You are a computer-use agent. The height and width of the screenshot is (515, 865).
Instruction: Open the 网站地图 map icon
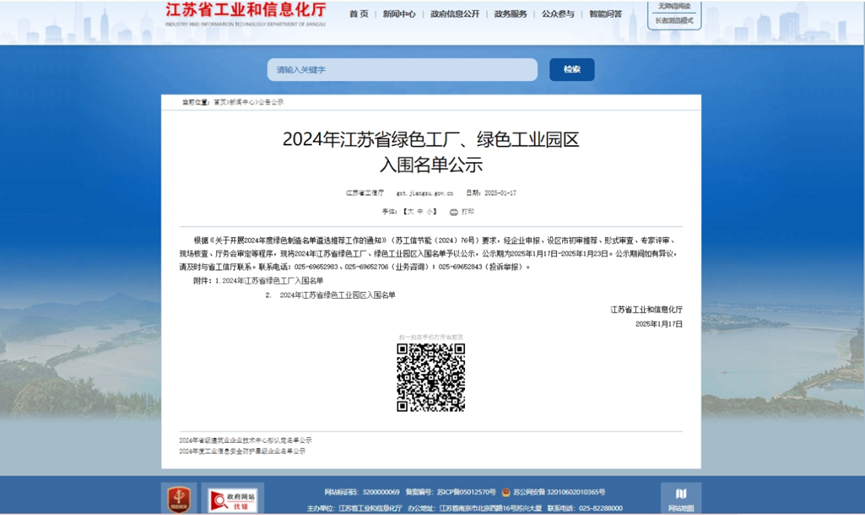(x=681, y=493)
